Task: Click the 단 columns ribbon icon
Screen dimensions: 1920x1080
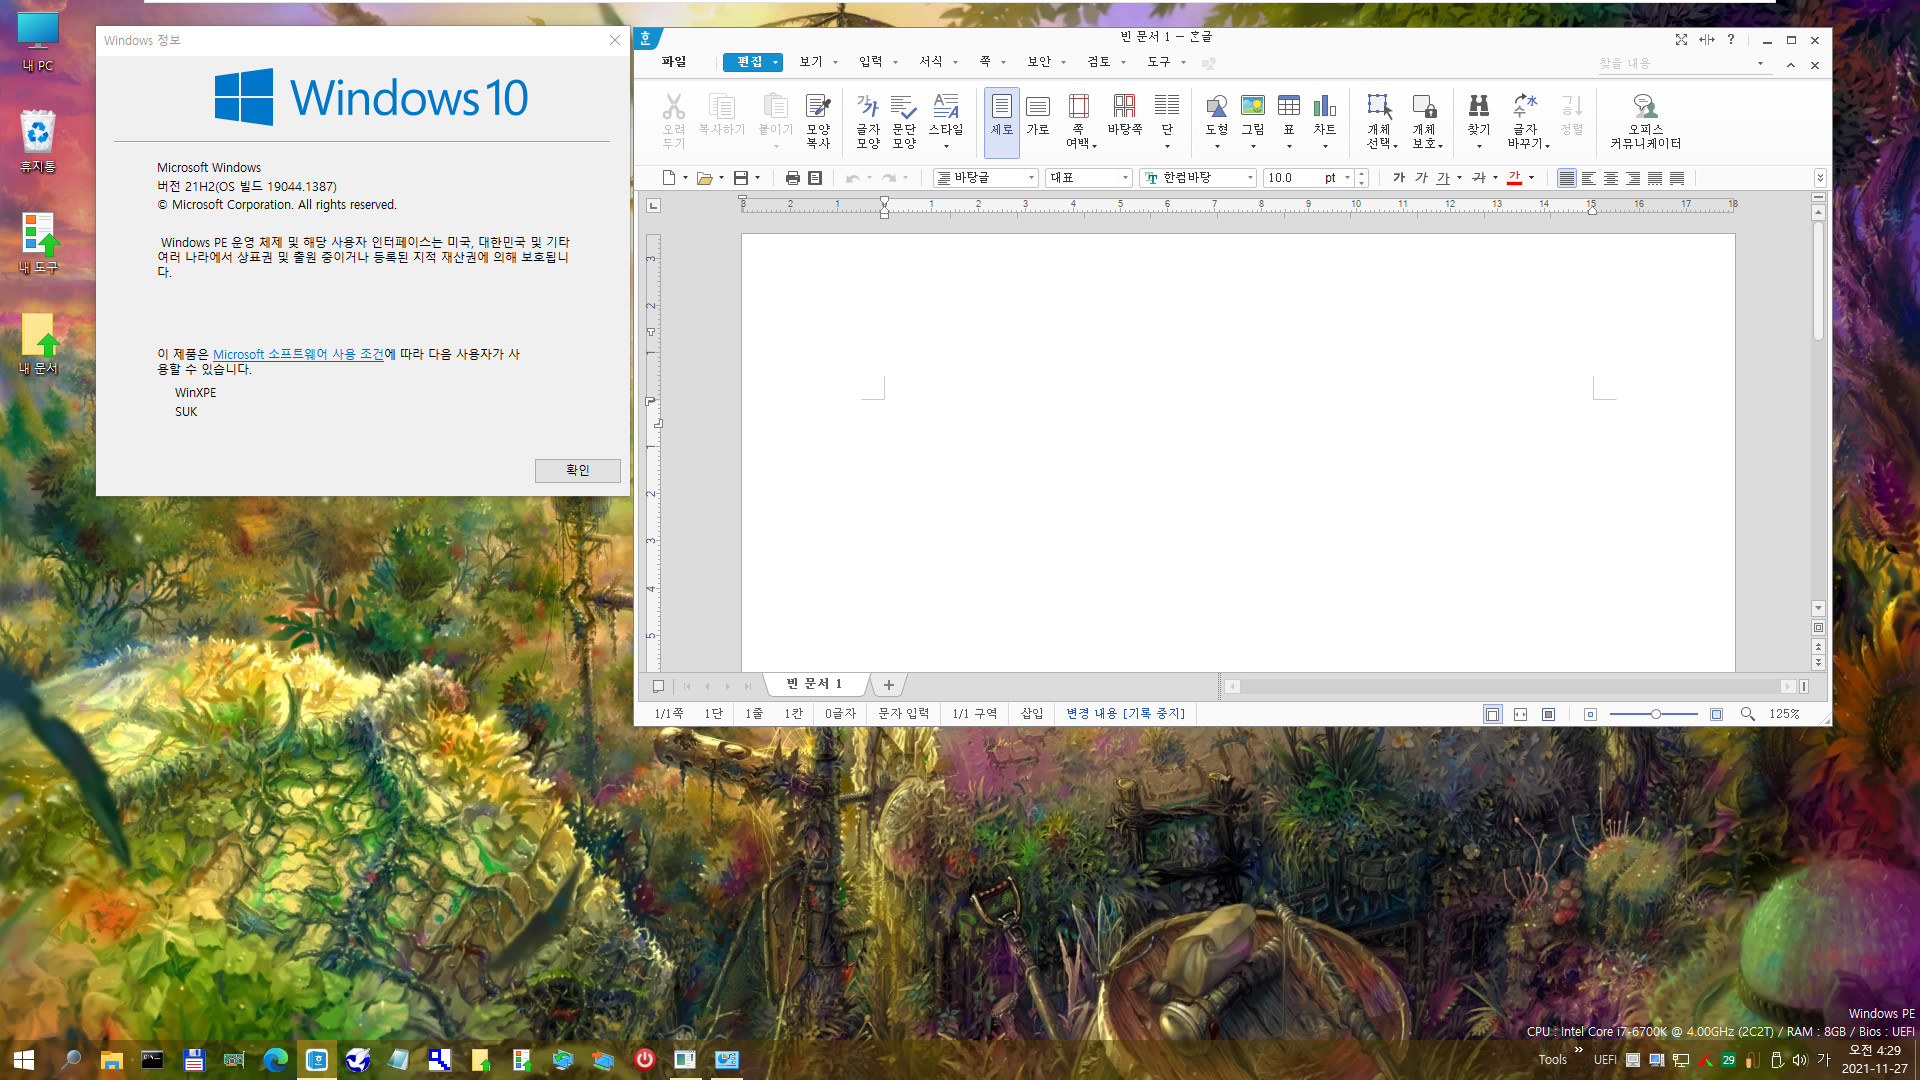Action: click(x=1166, y=121)
